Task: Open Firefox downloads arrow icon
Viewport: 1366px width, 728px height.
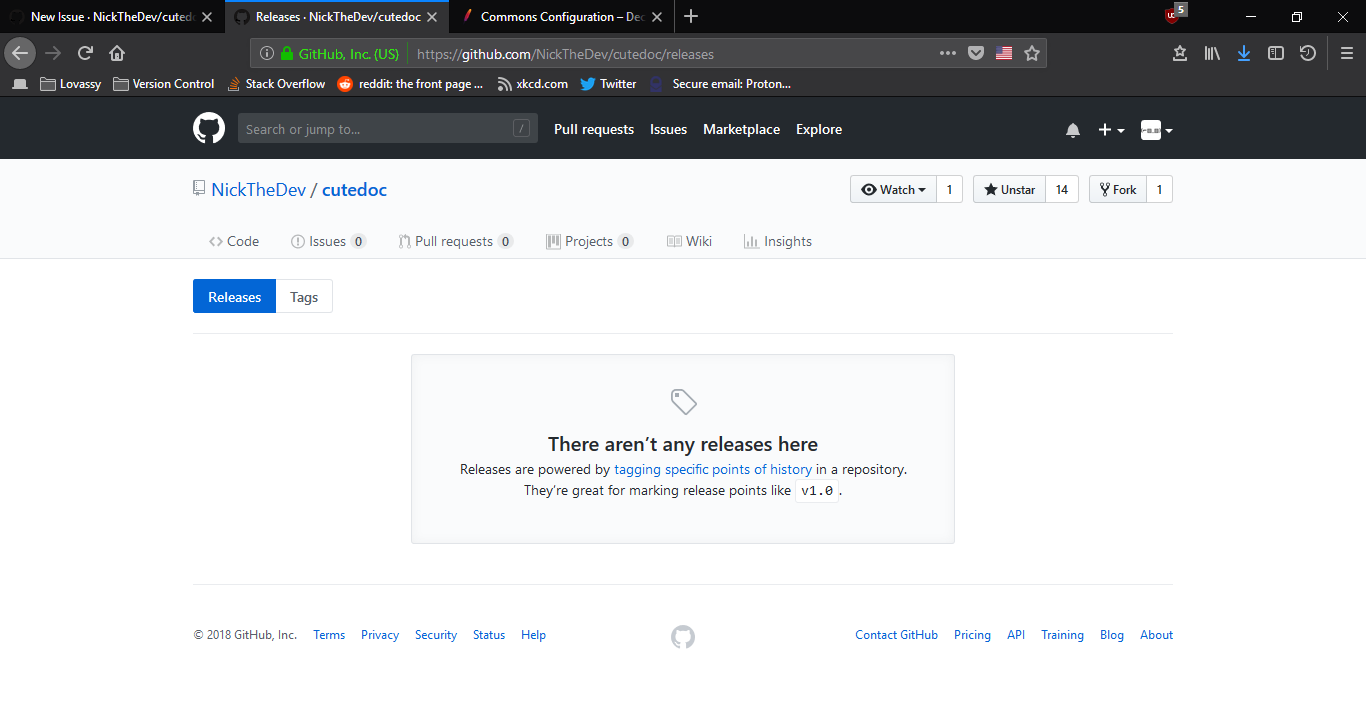Action: click(1244, 53)
